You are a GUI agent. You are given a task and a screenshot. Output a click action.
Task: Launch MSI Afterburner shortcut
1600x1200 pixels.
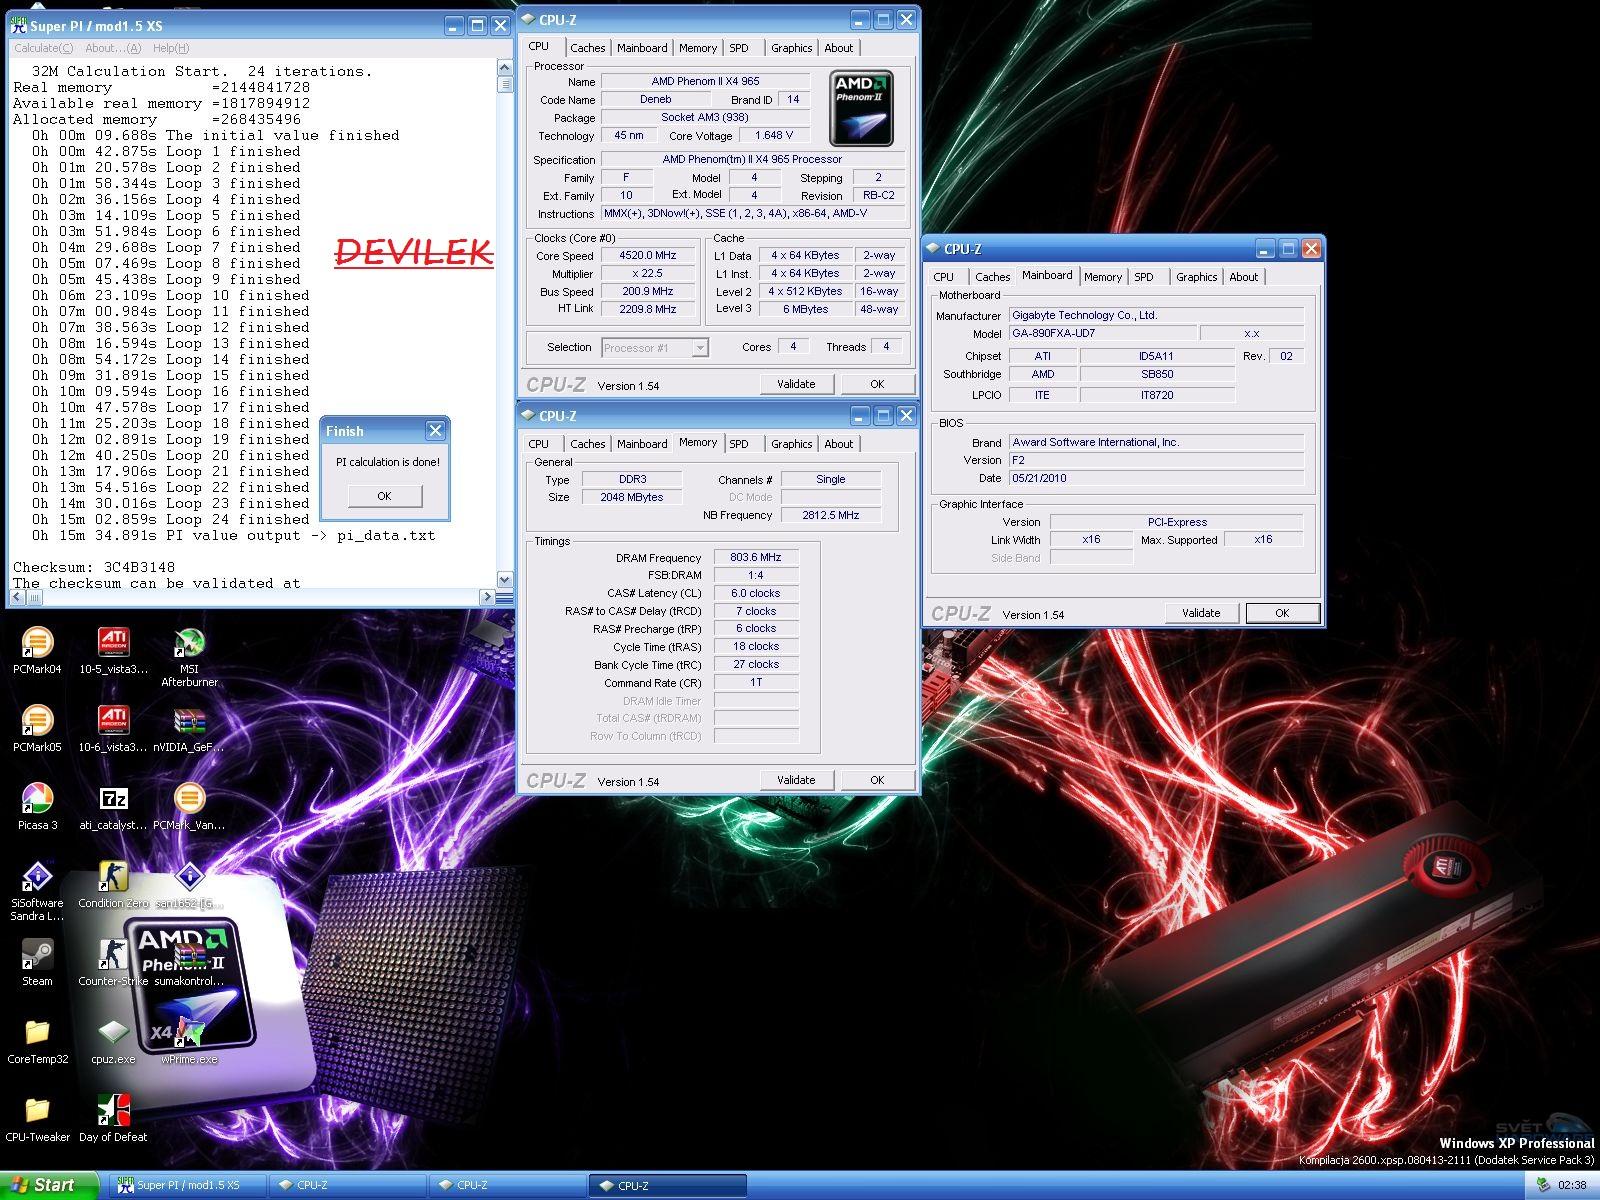point(189,657)
